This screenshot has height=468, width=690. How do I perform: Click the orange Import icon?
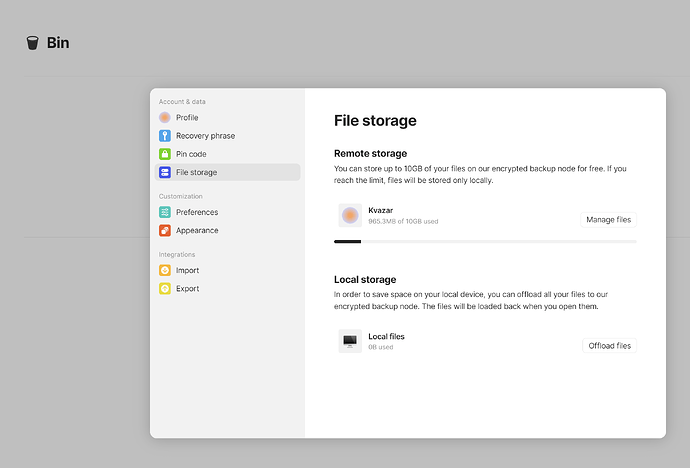click(x=165, y=270)
